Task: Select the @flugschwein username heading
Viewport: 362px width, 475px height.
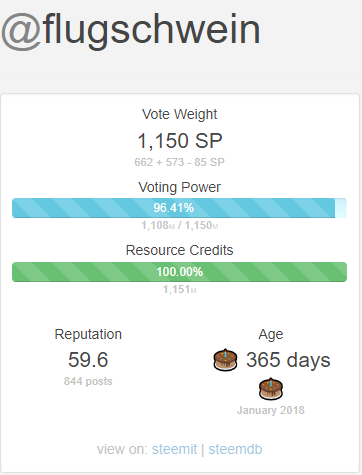Action: pos(131,30)
